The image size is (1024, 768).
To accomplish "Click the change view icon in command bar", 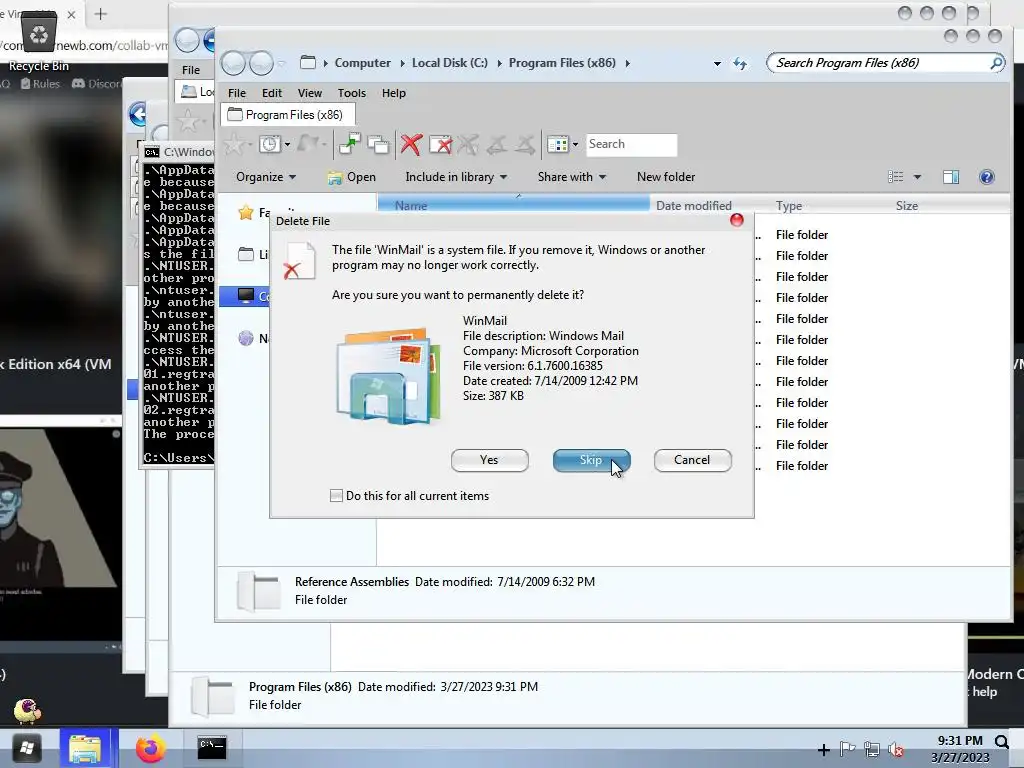I will coord(895,177).
